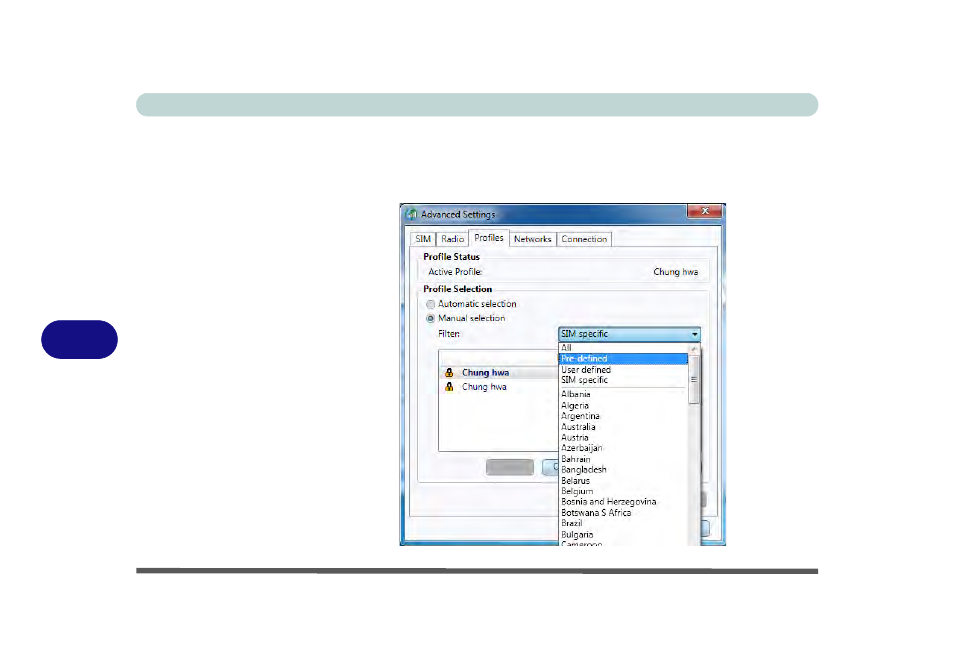Viewport: 954px width, 672px height.
Task: Click the lock icon beside bold Chung hwa
Action: click(x=449, y=373)
